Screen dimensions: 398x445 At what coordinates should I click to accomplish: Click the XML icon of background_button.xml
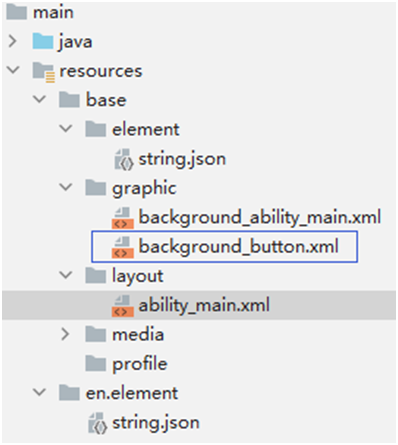123,247
